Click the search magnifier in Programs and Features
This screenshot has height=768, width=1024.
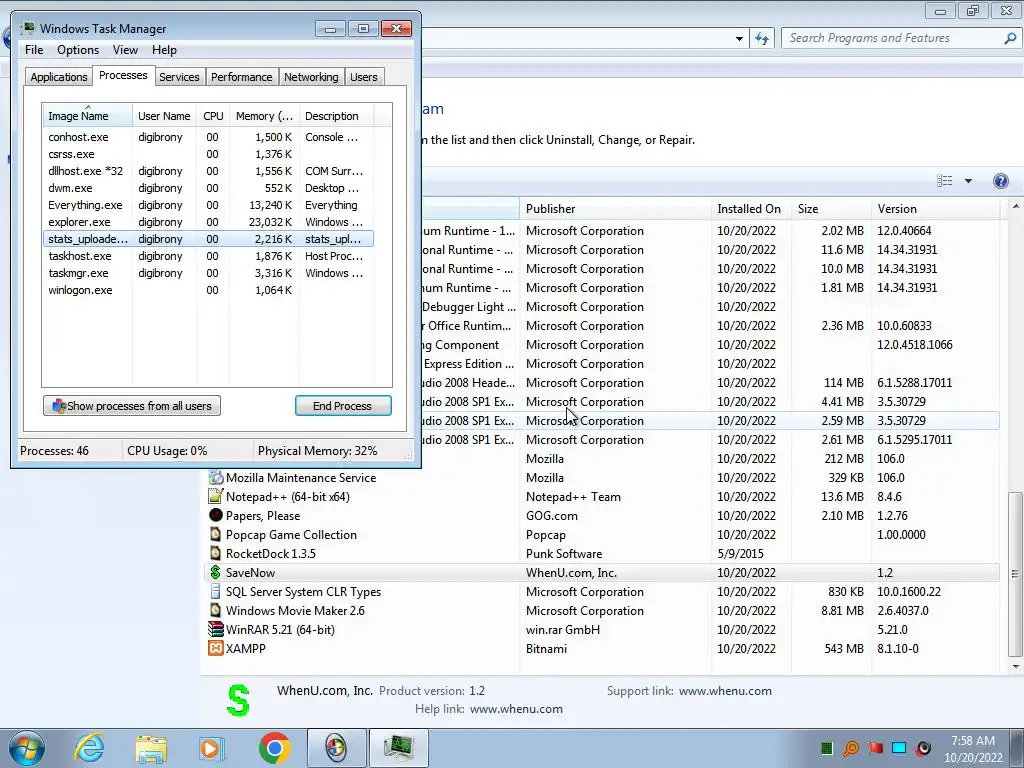tap(1010, 39)
